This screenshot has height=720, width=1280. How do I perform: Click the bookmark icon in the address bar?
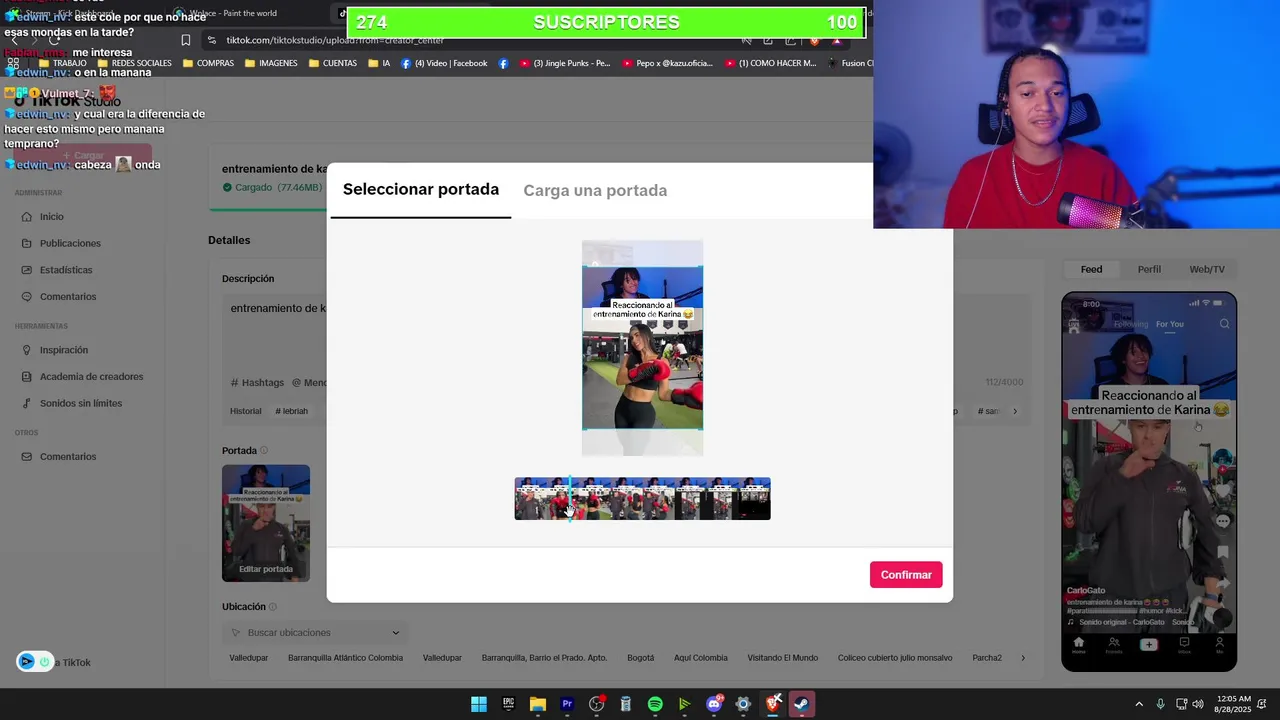185,40
